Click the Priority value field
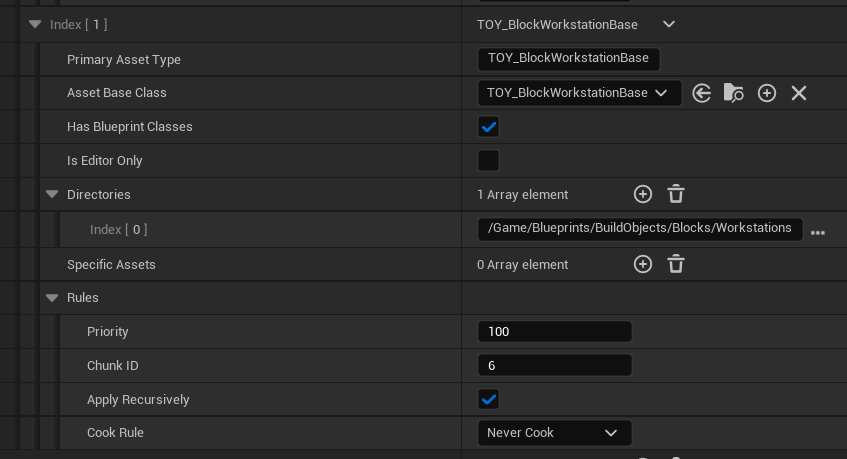This screenshot has height=459, width=847. (554, 332)
